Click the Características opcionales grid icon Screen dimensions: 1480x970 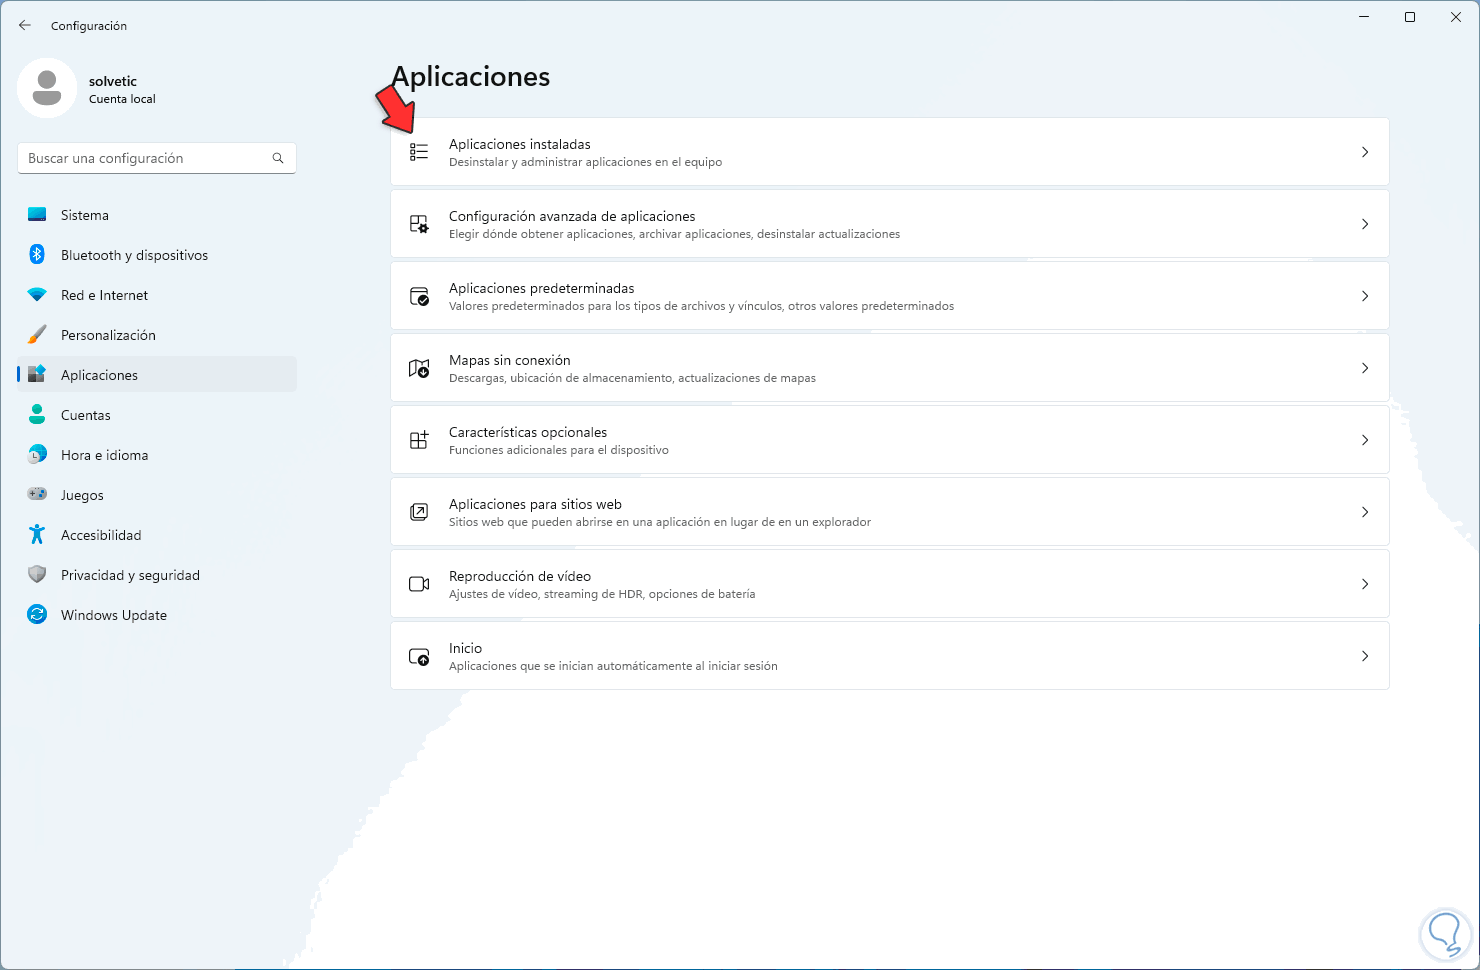pyautogui.click(x=419, y=440)
